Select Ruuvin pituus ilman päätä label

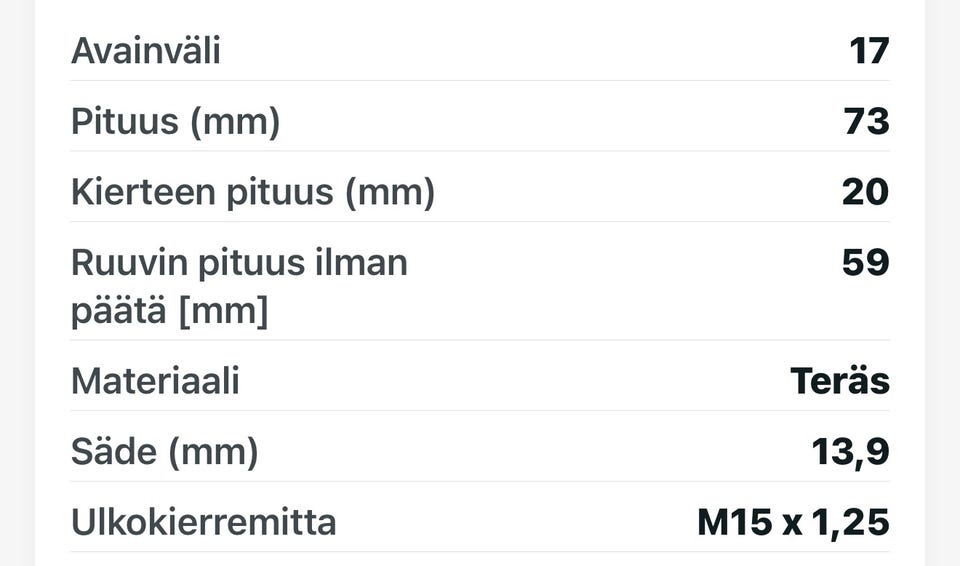click(239, 286)
